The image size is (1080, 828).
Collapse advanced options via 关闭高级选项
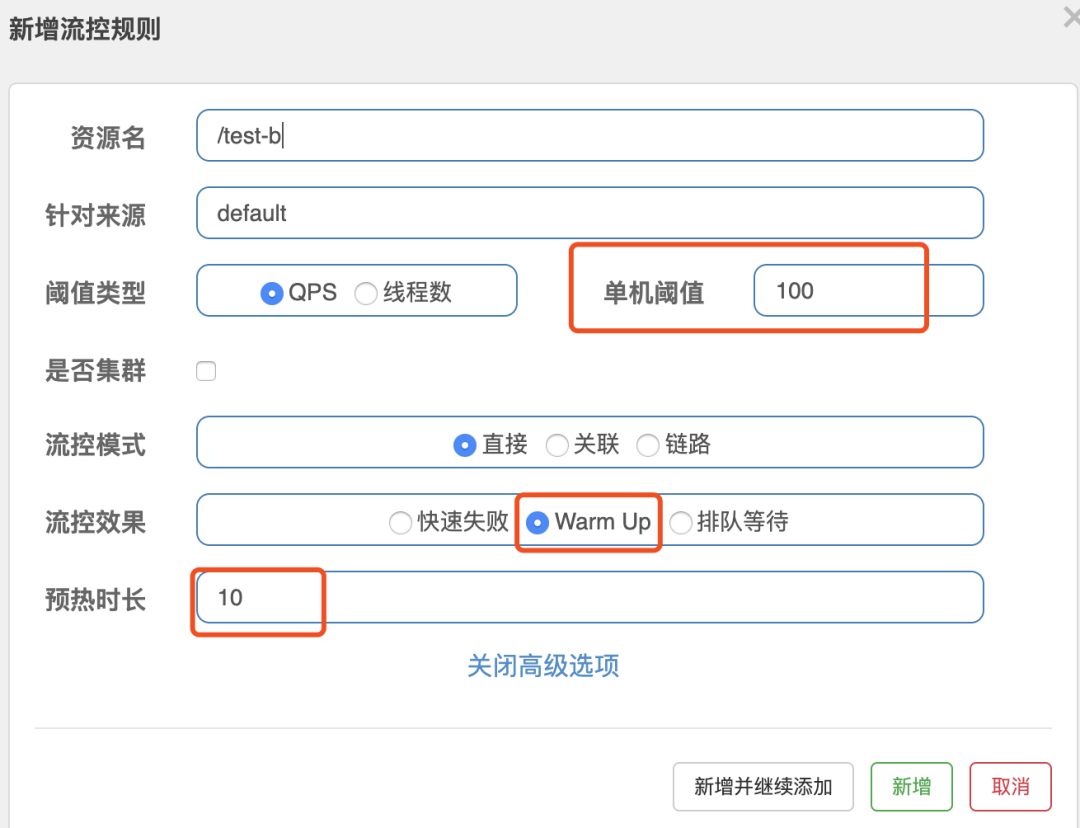[543, 666]
